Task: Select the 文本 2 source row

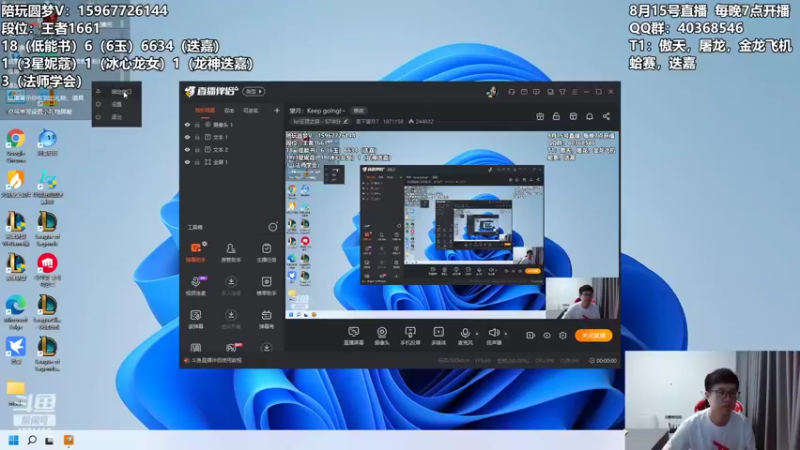Action: 232,149
